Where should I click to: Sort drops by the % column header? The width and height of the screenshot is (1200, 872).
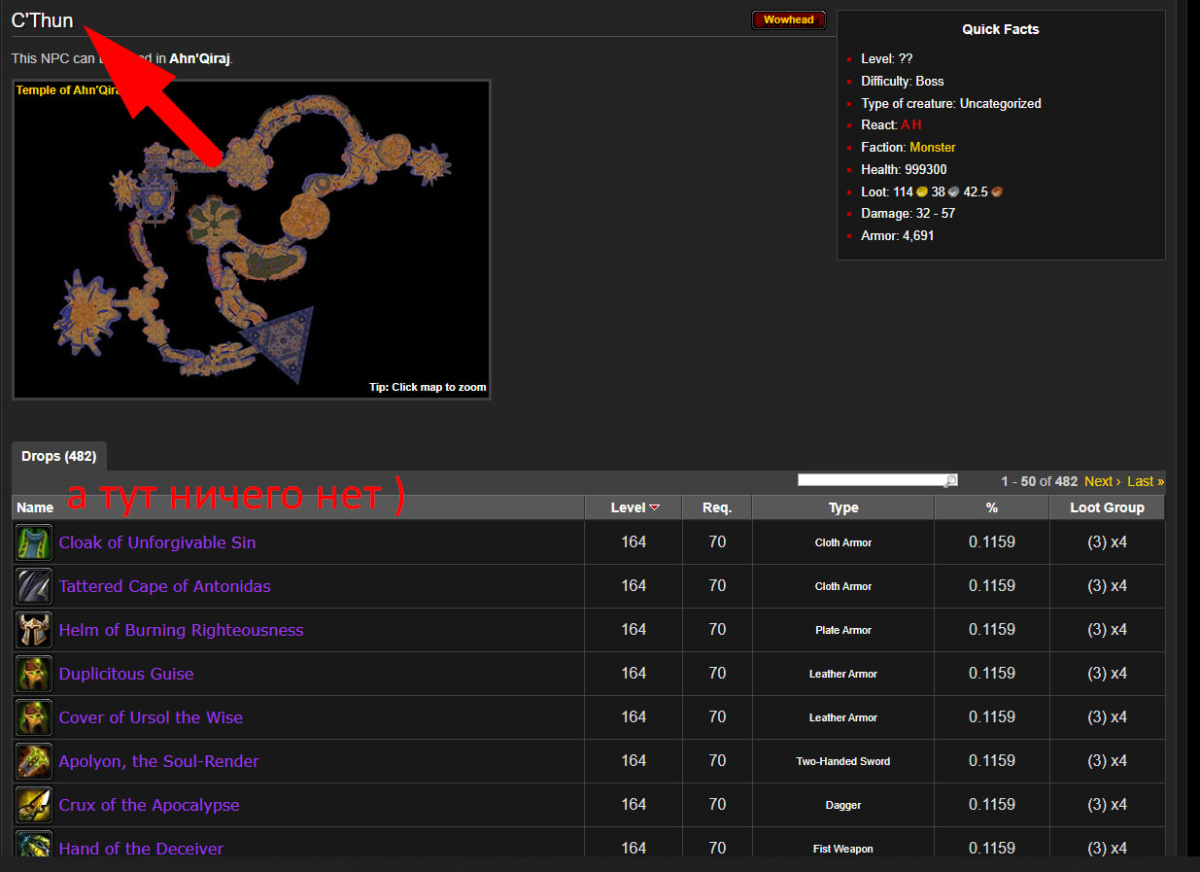[991, 508]
